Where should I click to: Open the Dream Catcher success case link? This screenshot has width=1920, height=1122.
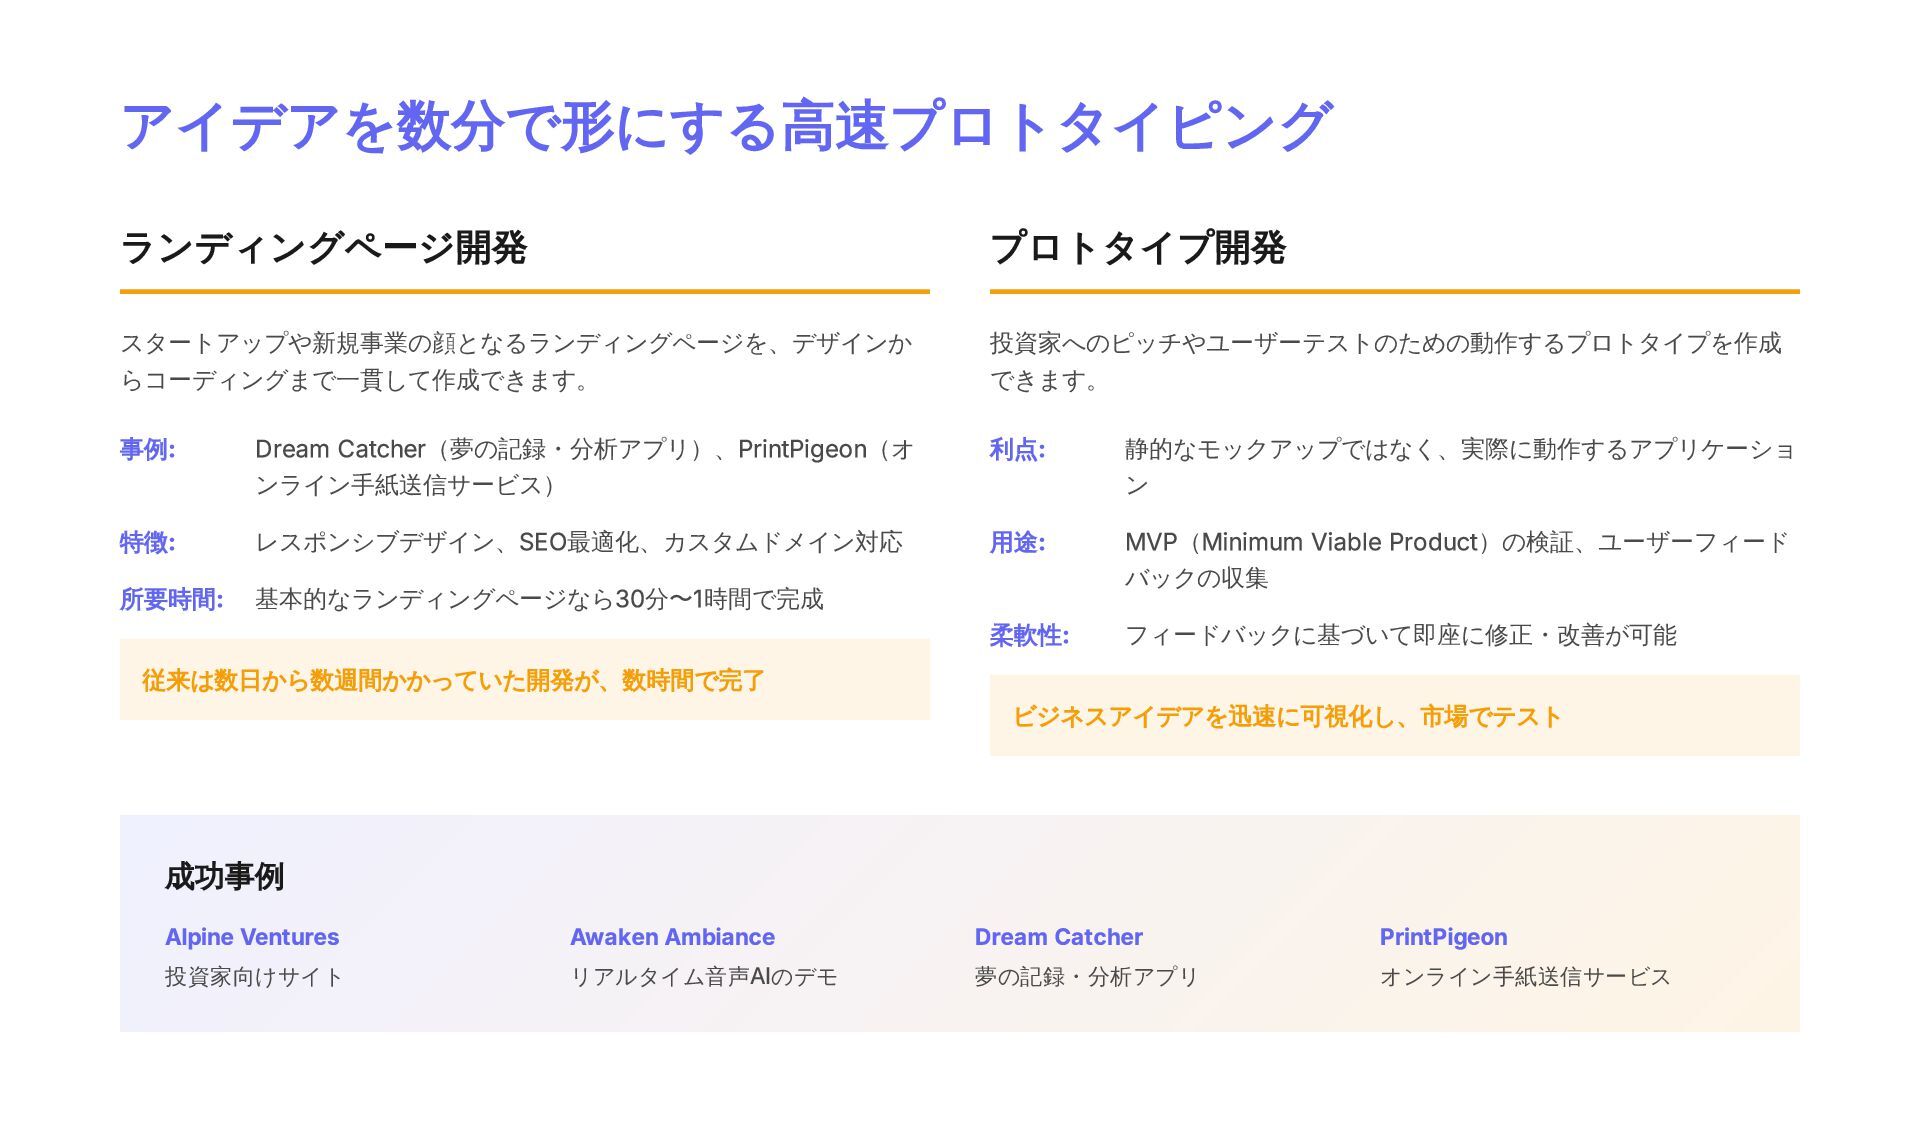1058,937
